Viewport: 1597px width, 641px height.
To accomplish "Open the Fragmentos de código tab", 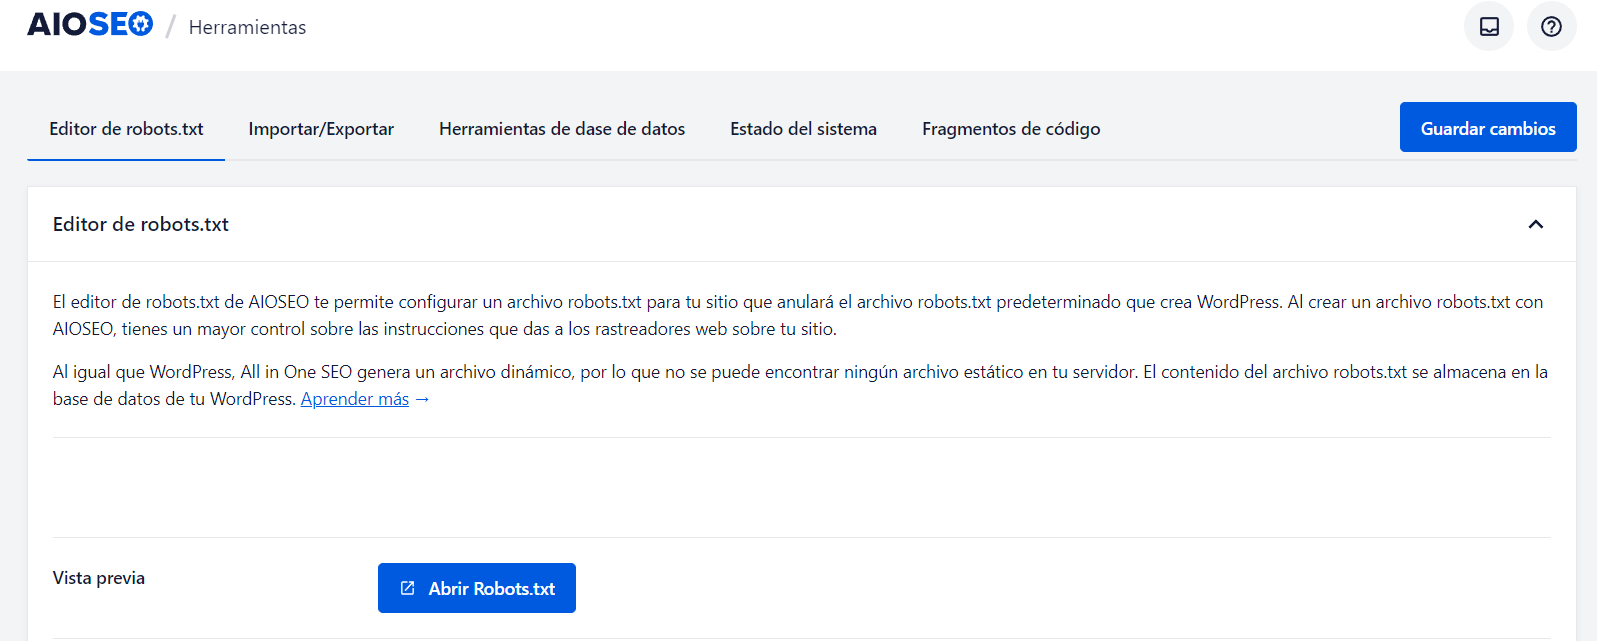I will coord(1011,129).
